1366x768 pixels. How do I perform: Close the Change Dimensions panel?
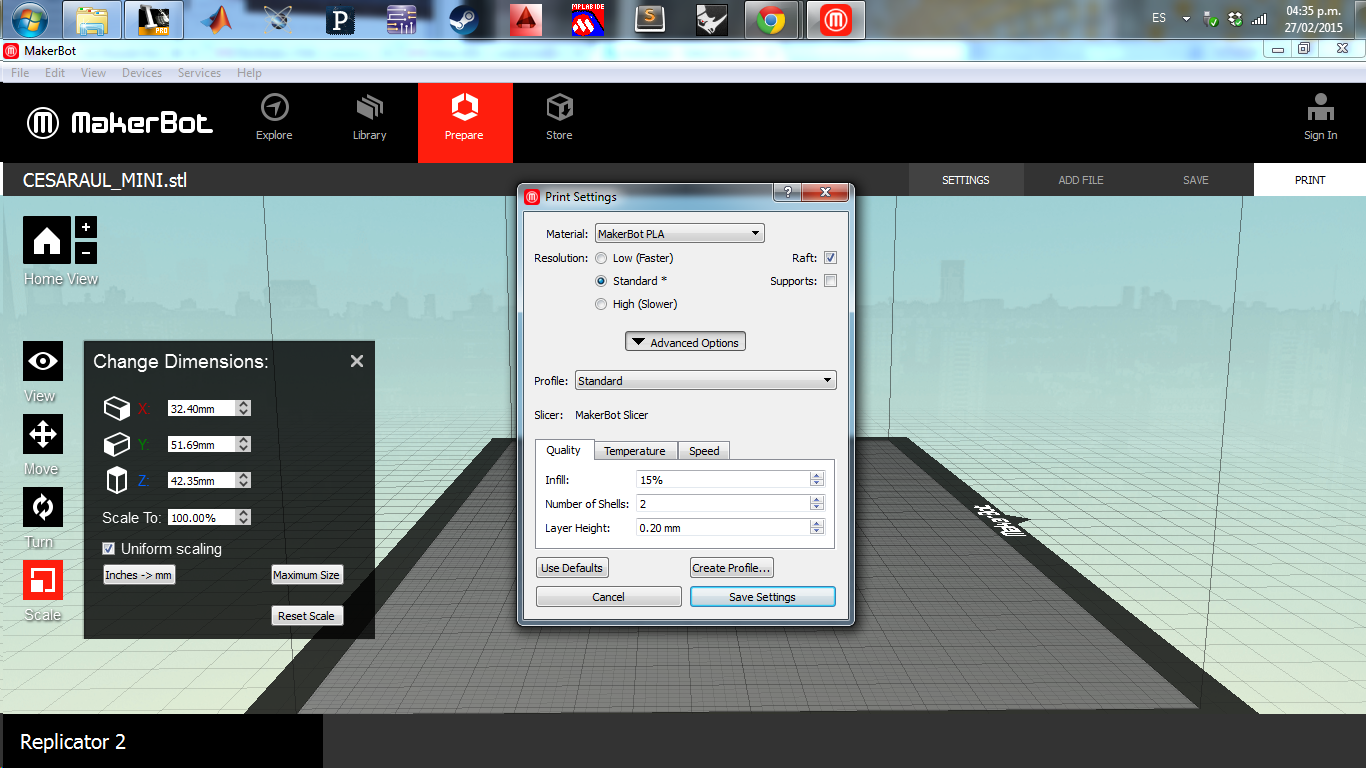[x=357, y=361]
